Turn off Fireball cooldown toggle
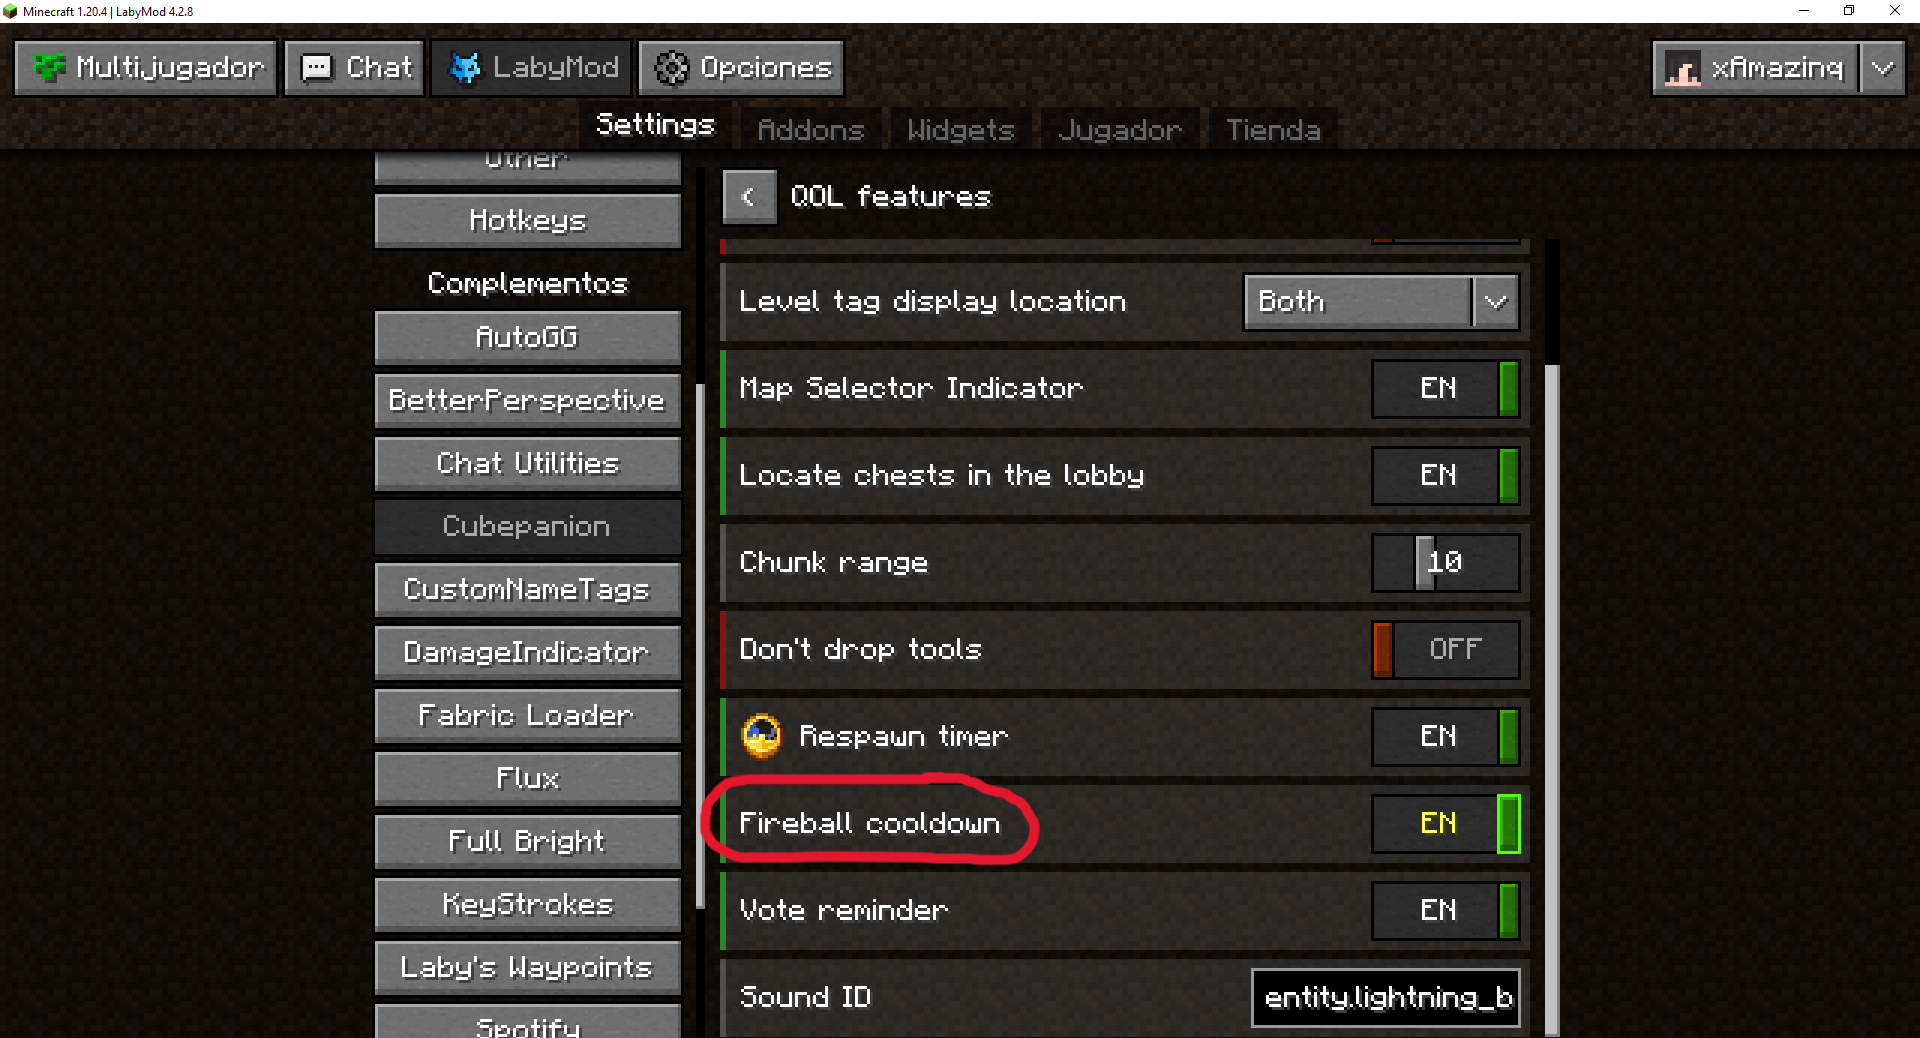The width and height of the screenshot is (1920, 1038). [x=1445, y=823]
